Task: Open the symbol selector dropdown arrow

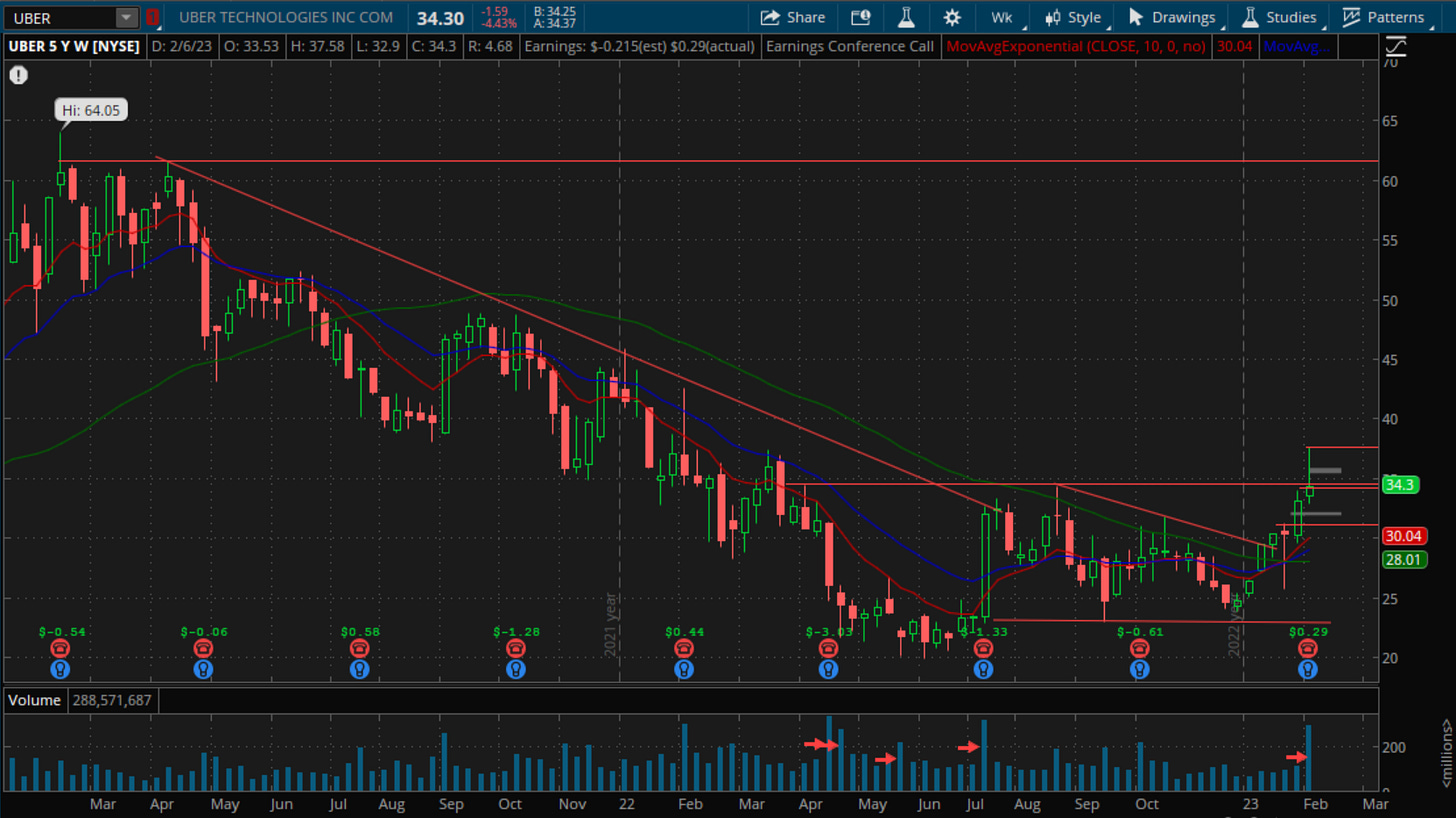Action: pos(126,17)
